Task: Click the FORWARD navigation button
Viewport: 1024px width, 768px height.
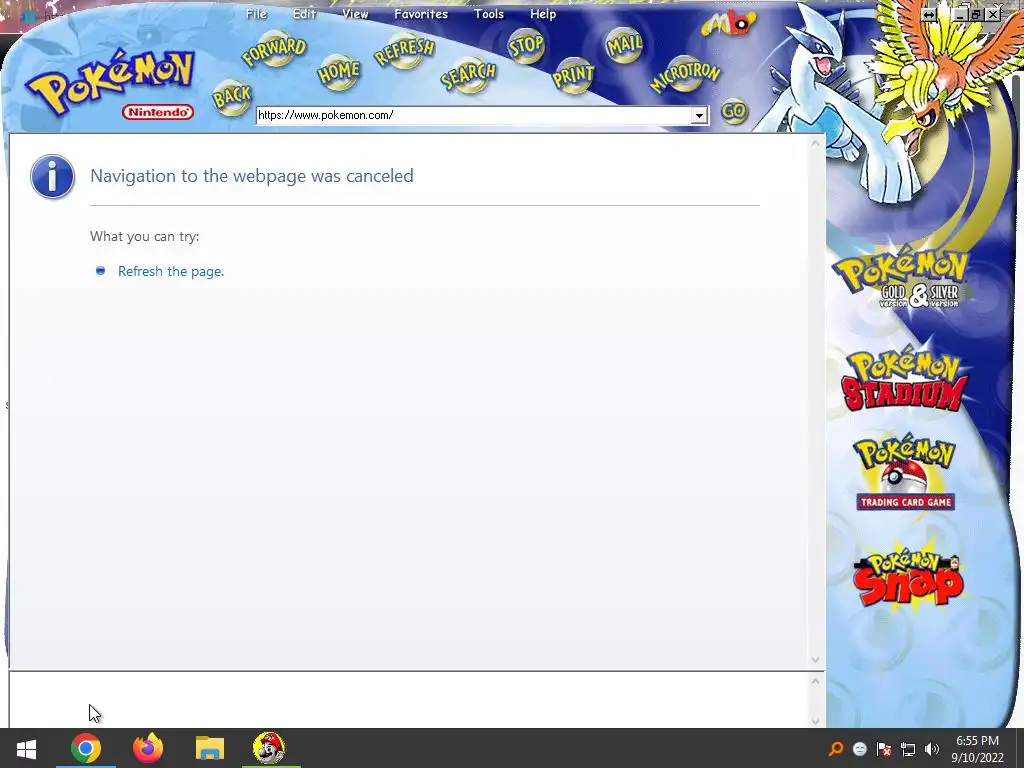Action: pyautogui.click(x=274, y=50)
